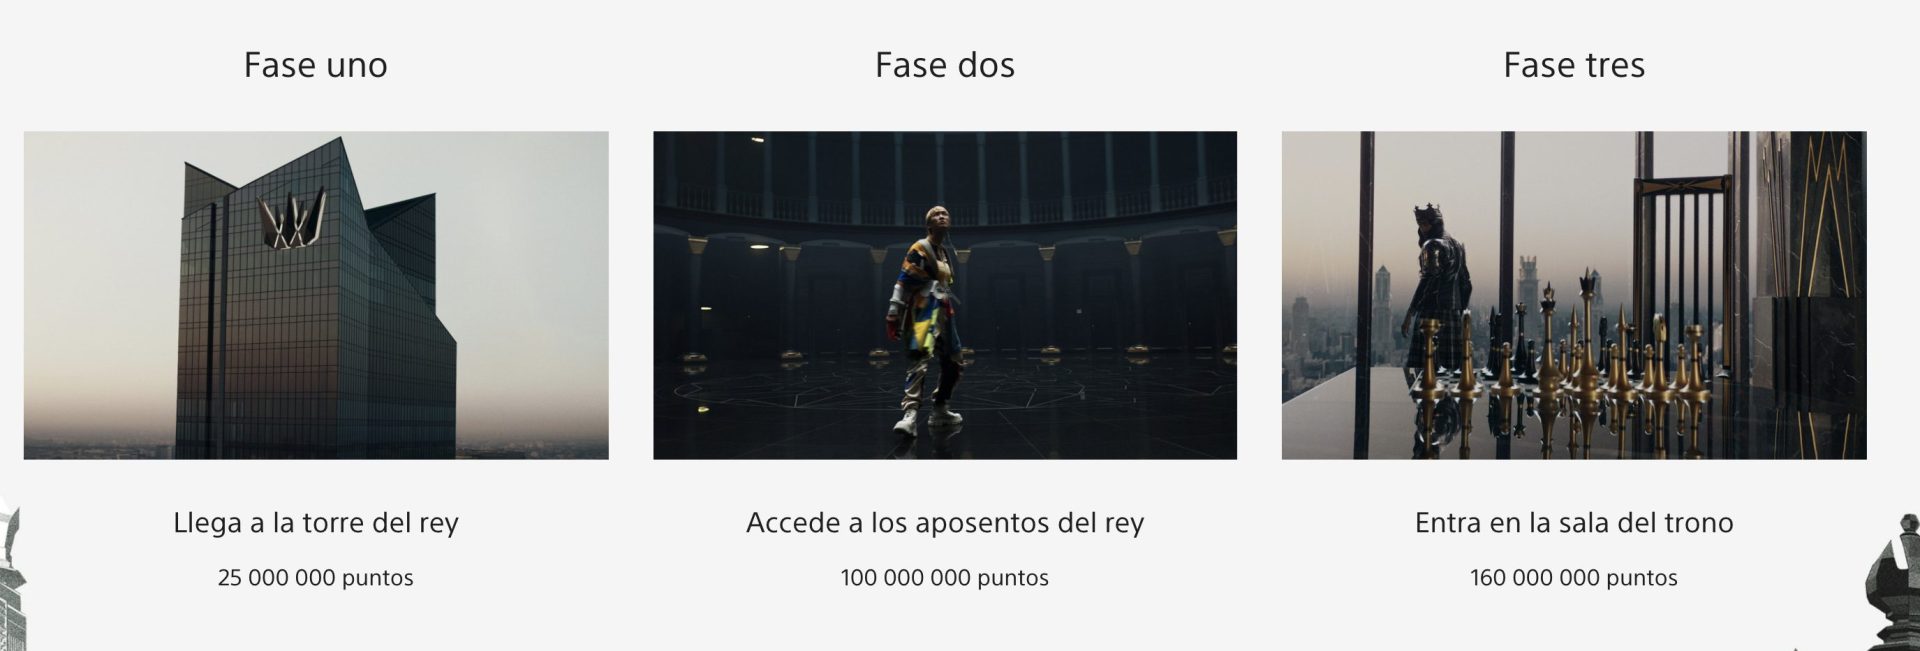1920x651 pixels.
Task: Click the Fase dos heading
Action: tap(944, 65)
